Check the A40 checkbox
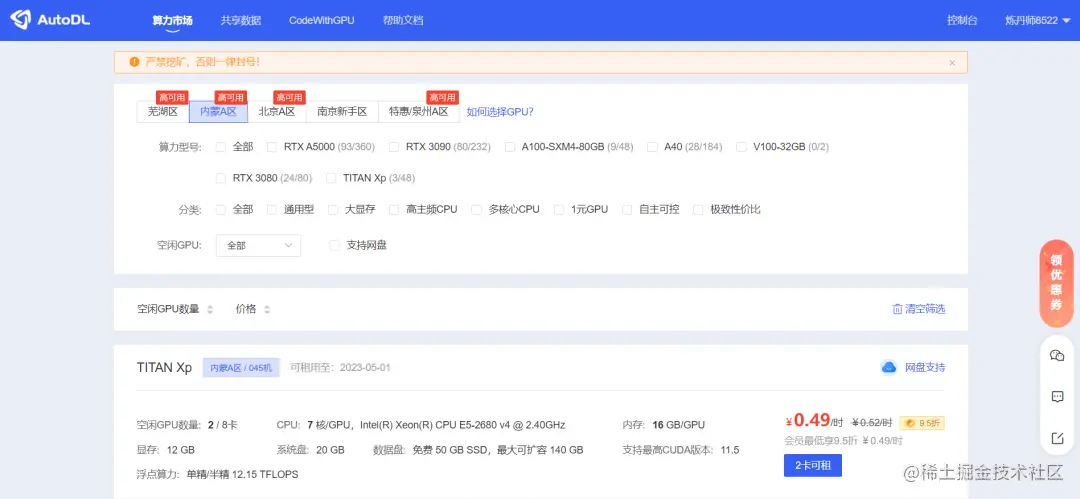1080x499 pixels. click(652, 147)
